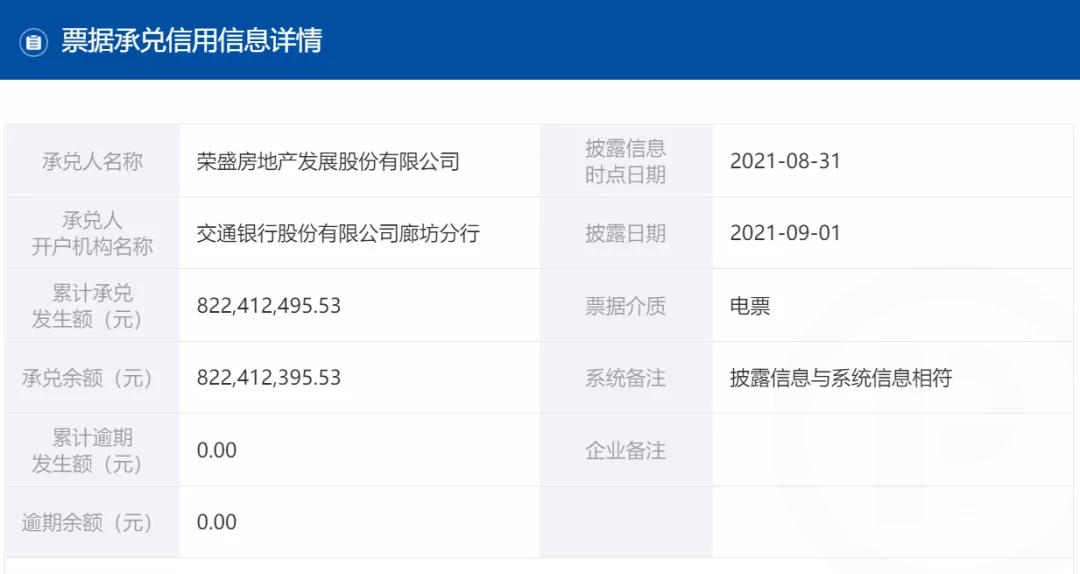Select the disclosure date 2021-09-01
Viewport: 1080px width, 574px height.
[785, 233]
